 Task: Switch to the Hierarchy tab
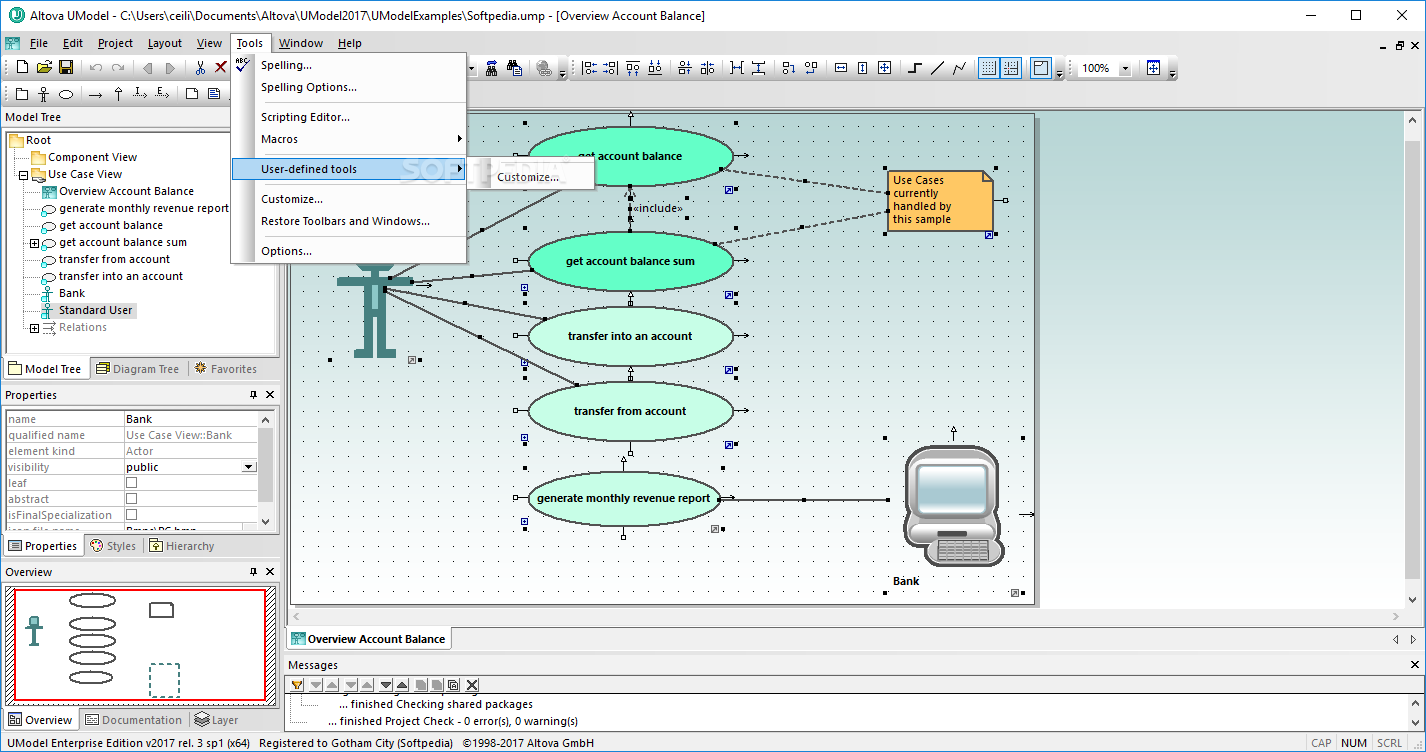point(181,546)
